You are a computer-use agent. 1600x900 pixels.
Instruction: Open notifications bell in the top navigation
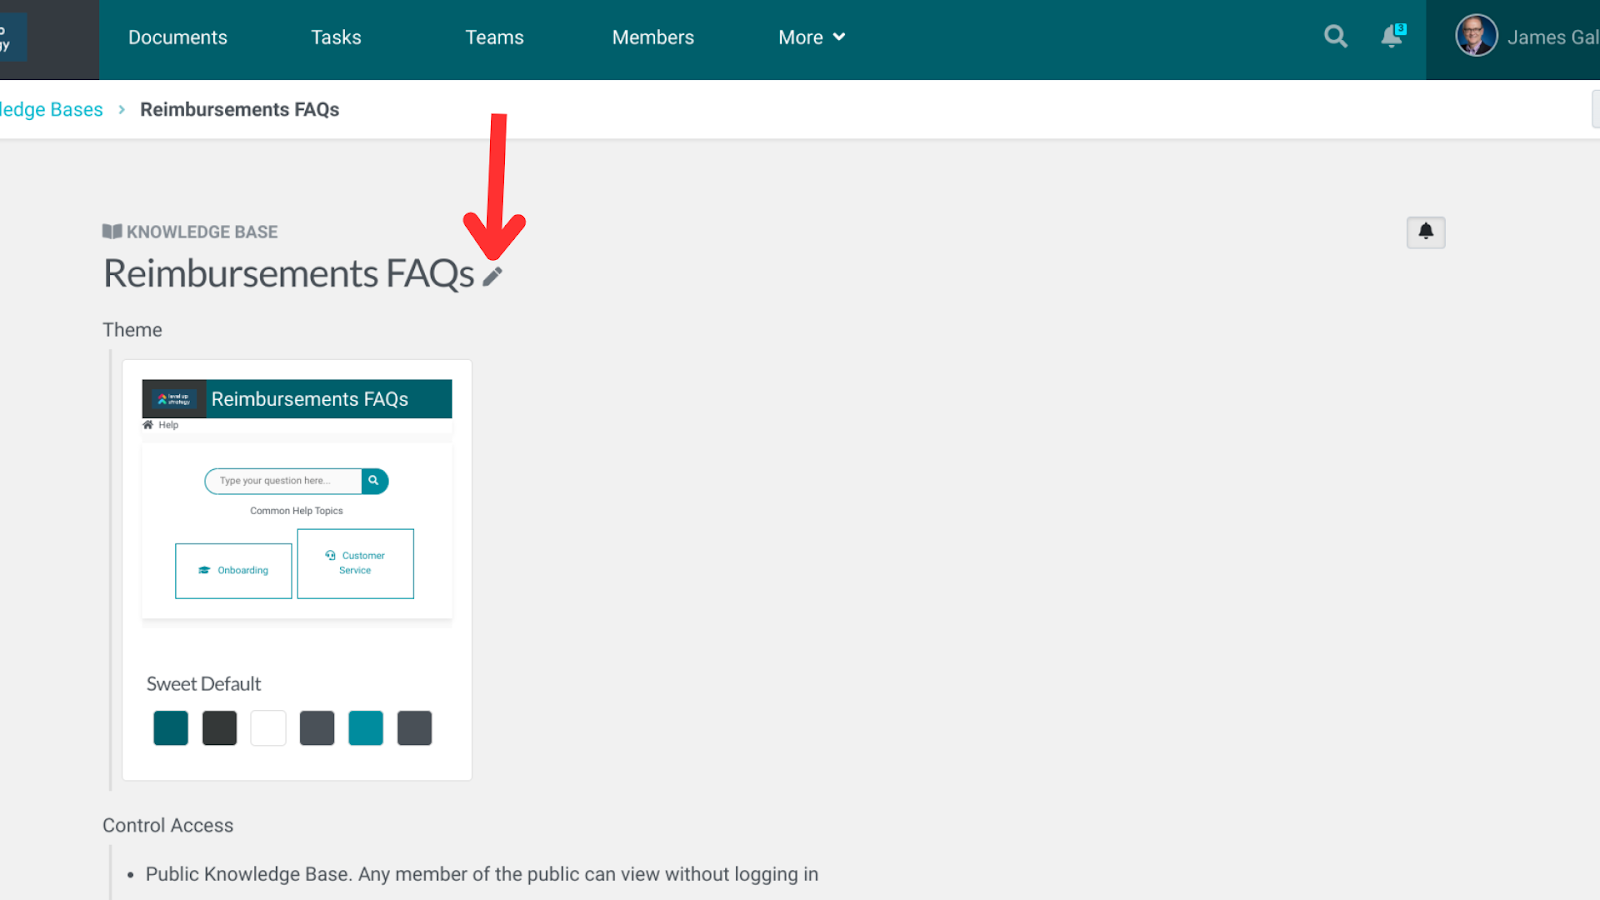(1391, 37)
